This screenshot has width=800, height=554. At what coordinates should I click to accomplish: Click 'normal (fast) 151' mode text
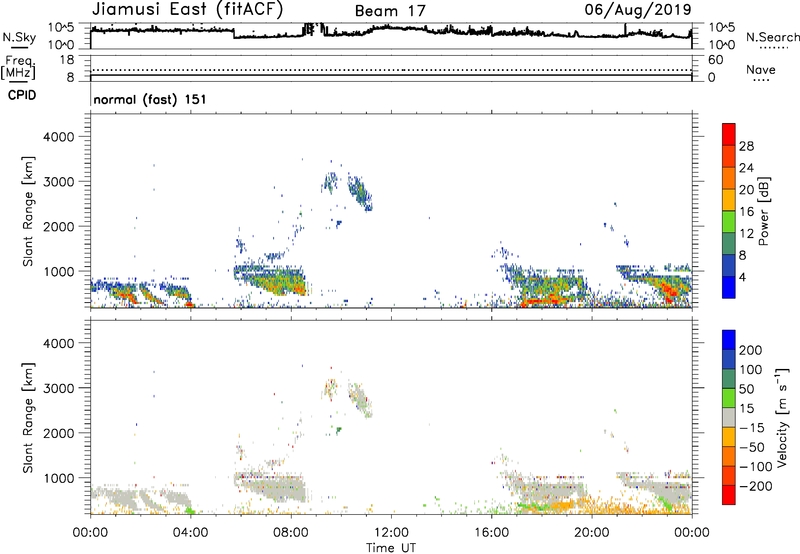150,99
